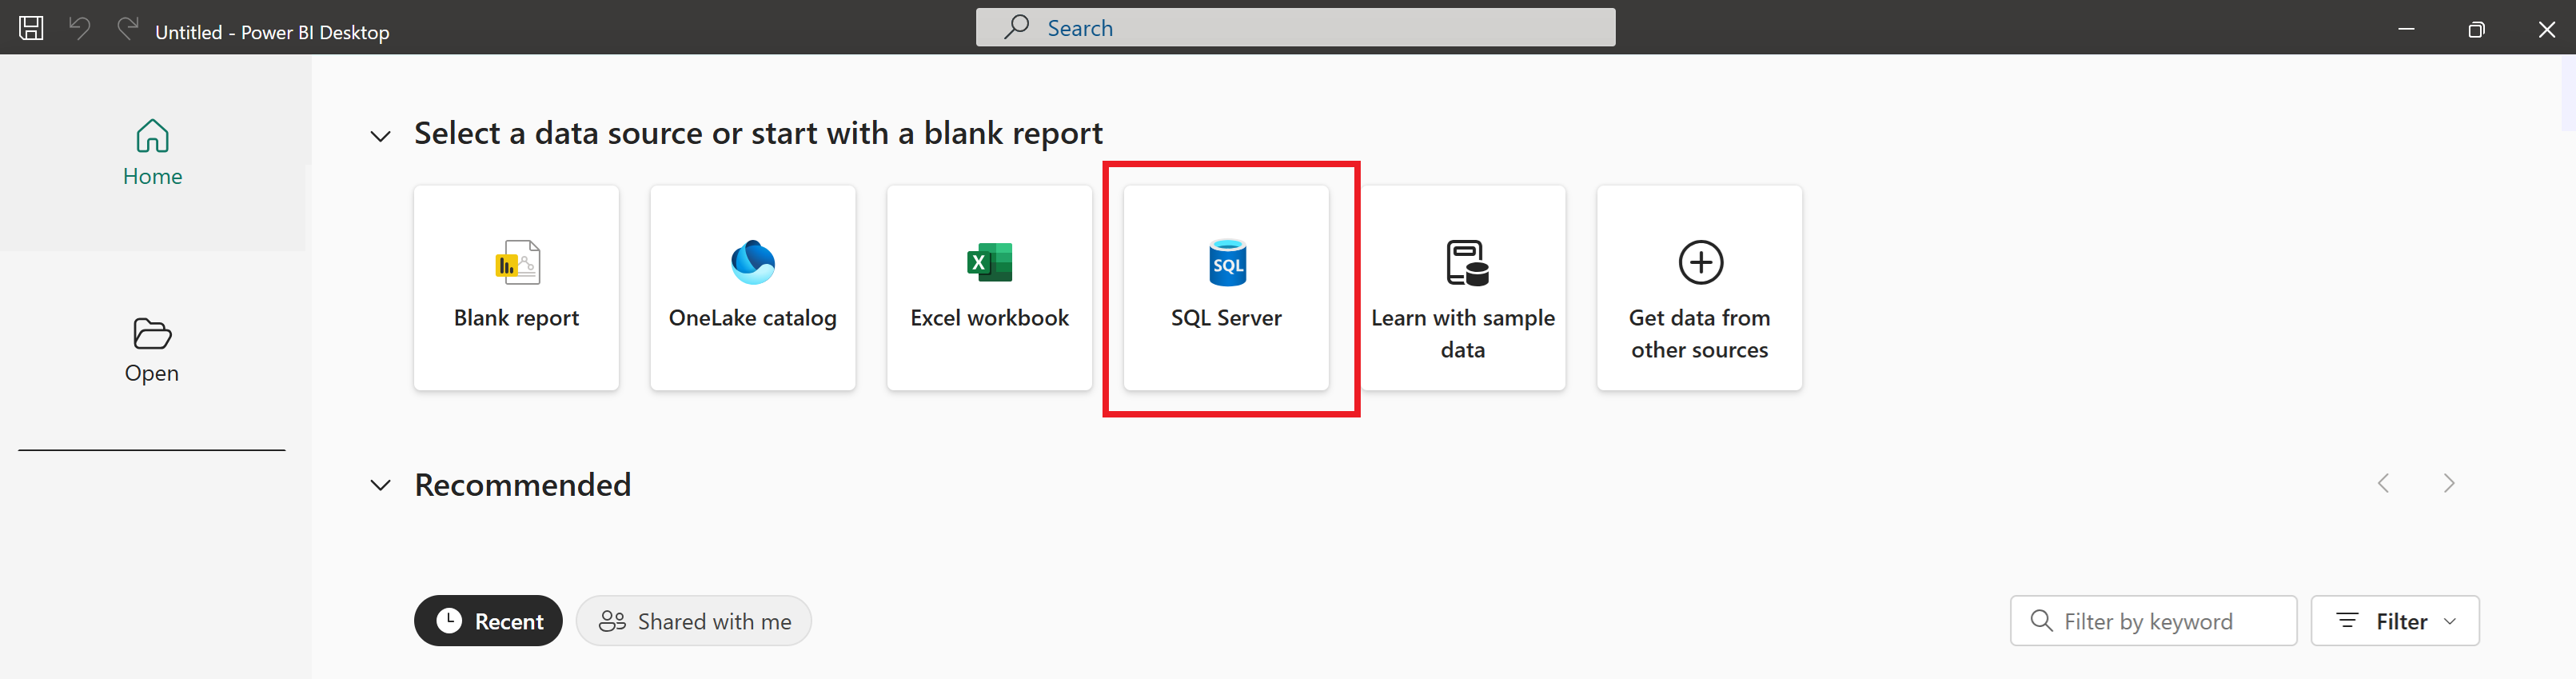Click the Filter by keyword field
The width and height of the screenshot is (2576, 679).
2153,621
